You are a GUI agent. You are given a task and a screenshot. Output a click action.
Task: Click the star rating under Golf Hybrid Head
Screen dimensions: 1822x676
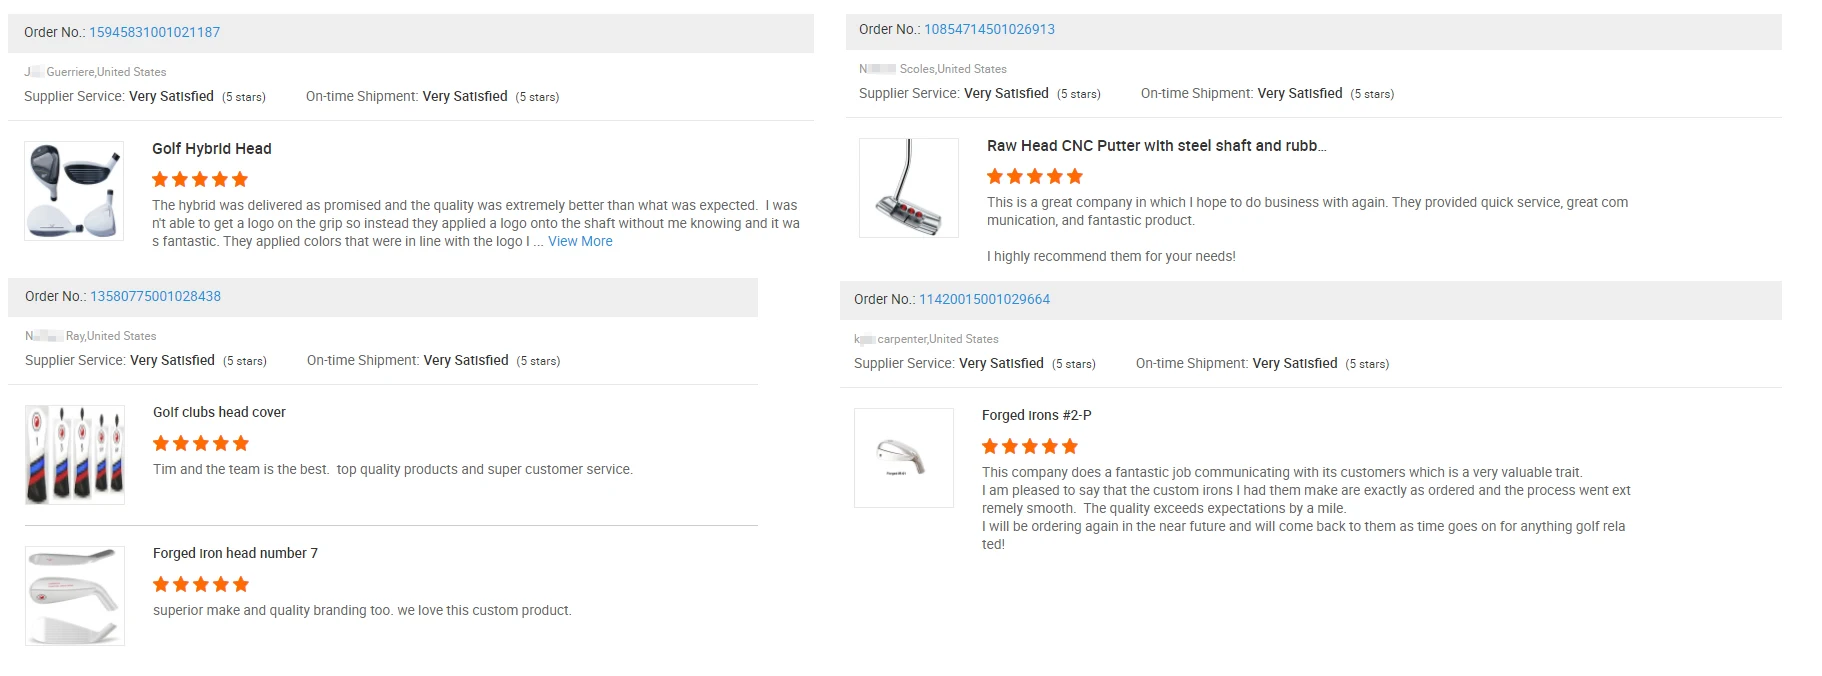[x=200, y=180]
